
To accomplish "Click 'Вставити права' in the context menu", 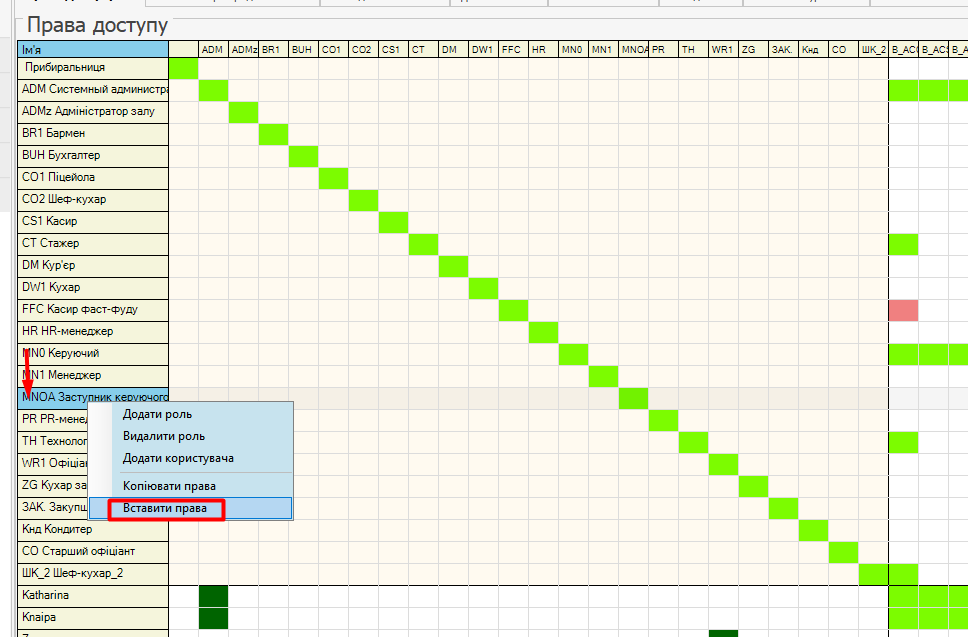I will [x=165, y=508].
